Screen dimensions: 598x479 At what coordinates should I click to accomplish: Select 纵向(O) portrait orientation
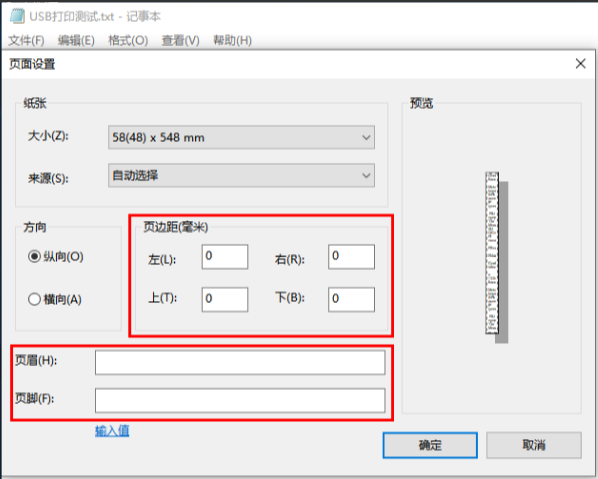[34, 257]
